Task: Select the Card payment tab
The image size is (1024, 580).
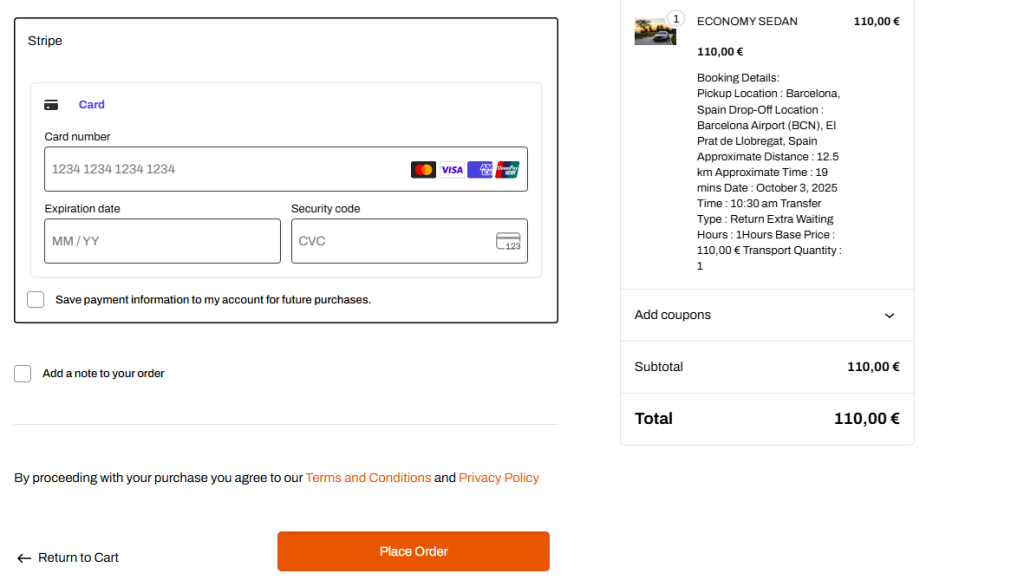Action: pos(91,105)
